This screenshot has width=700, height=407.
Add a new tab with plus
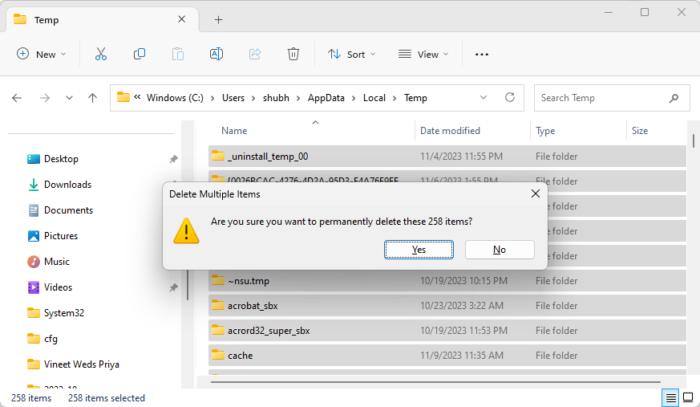click(218, 20)
